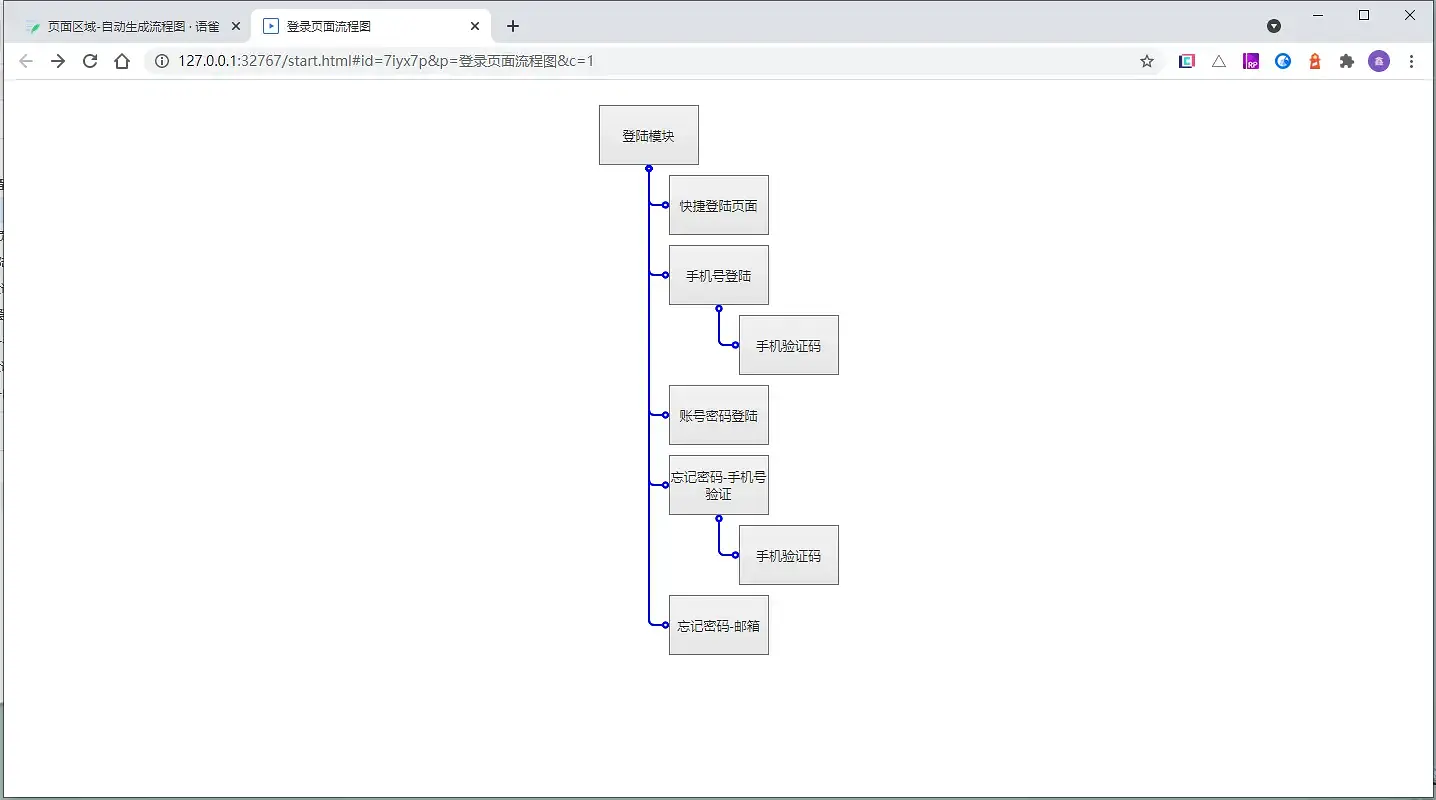
Task: Click the 忘记密码-邮箱 node
Action: tap(718, 625)
